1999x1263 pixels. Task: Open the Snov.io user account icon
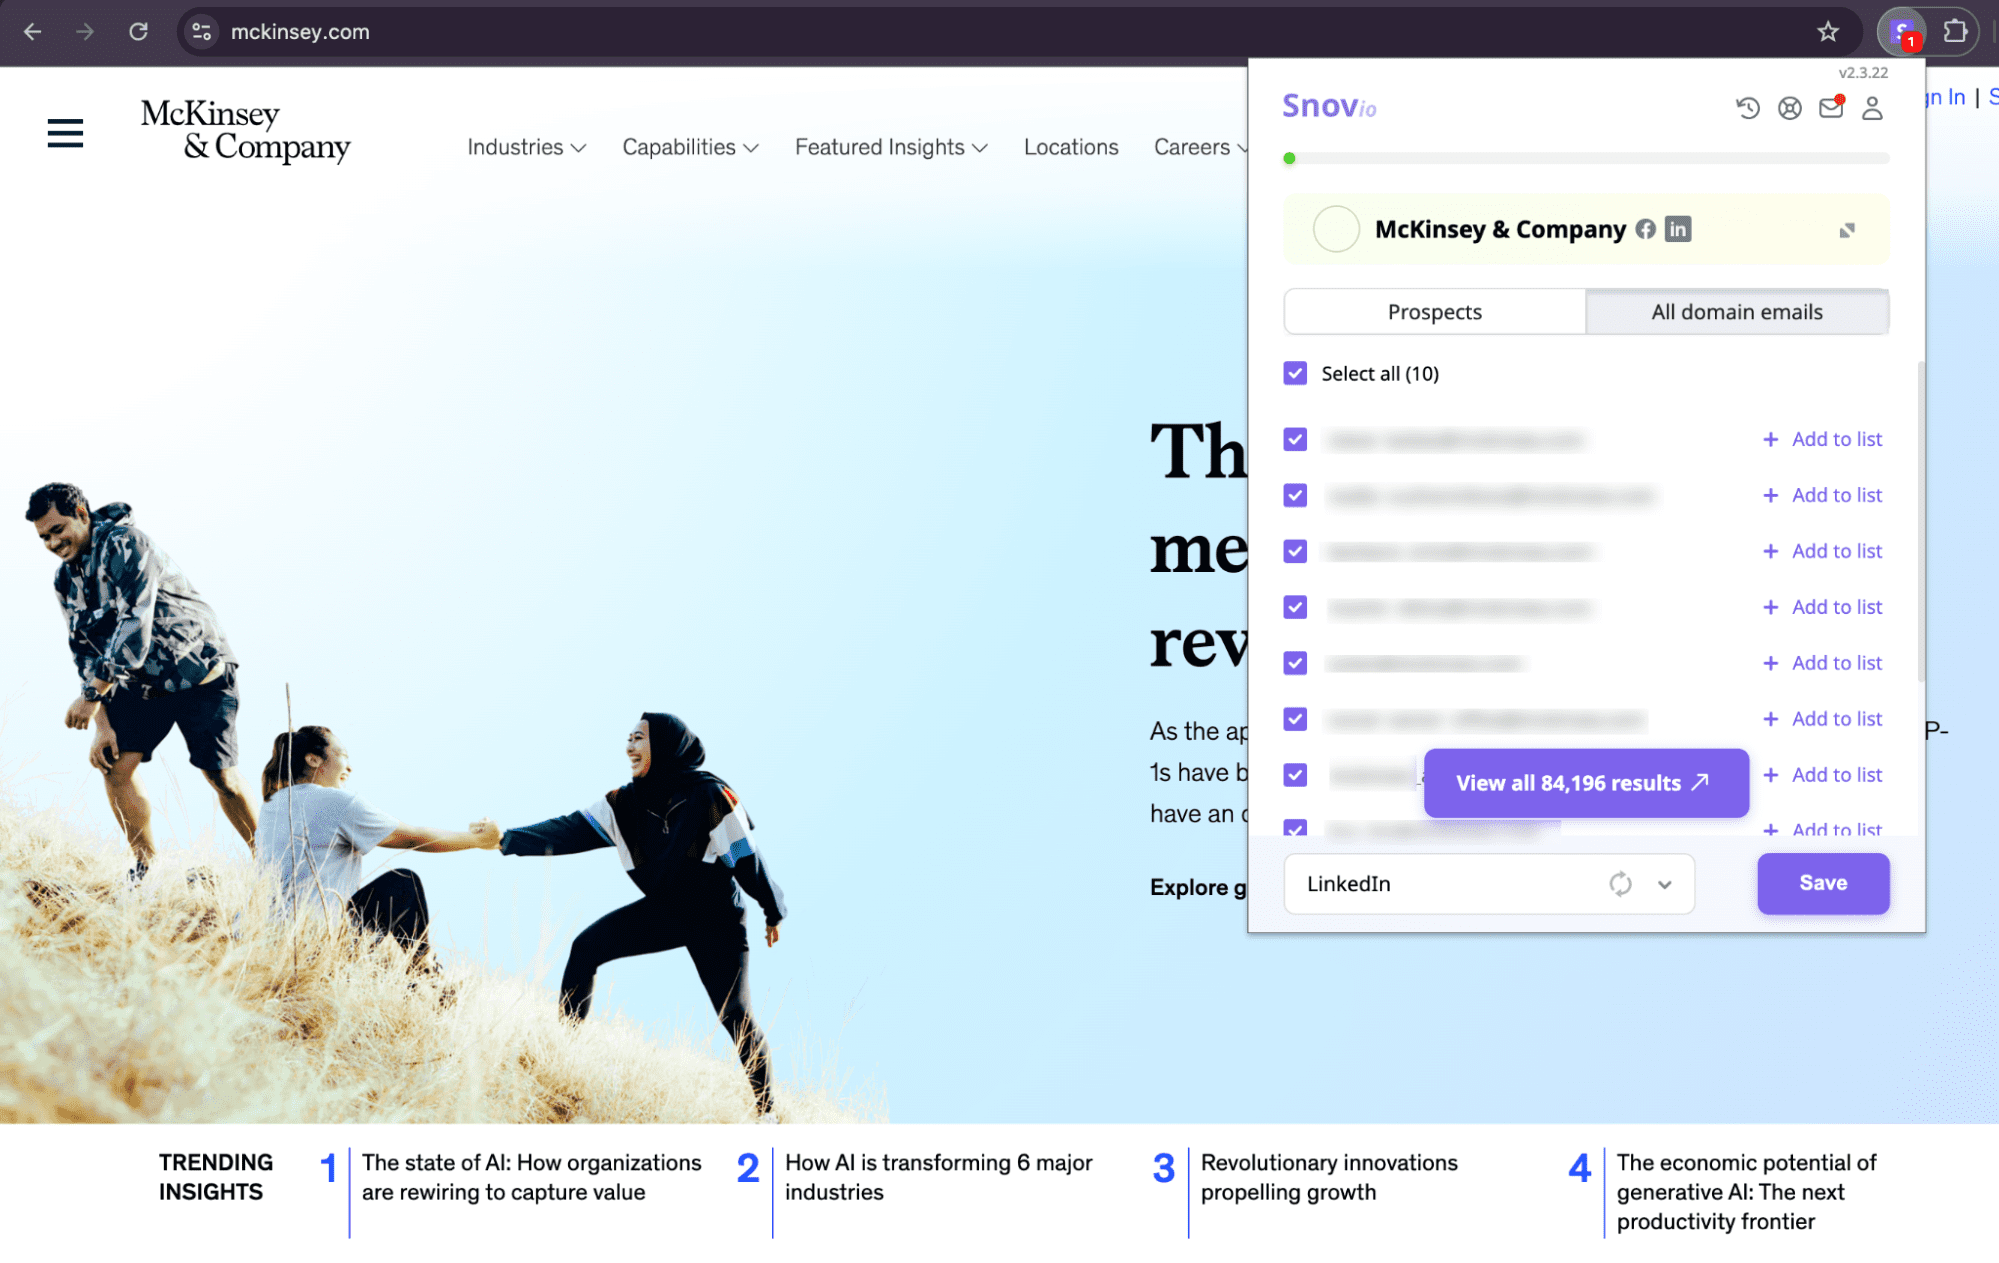1872,108
